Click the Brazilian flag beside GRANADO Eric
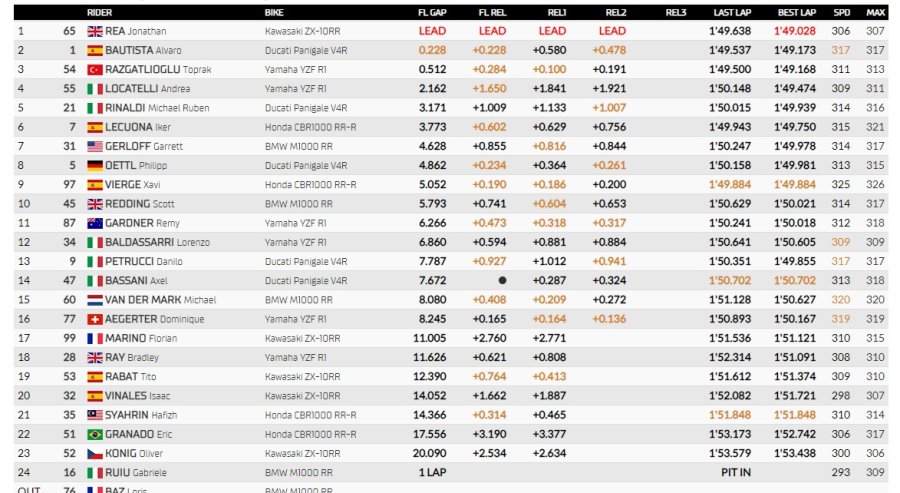 95,435
